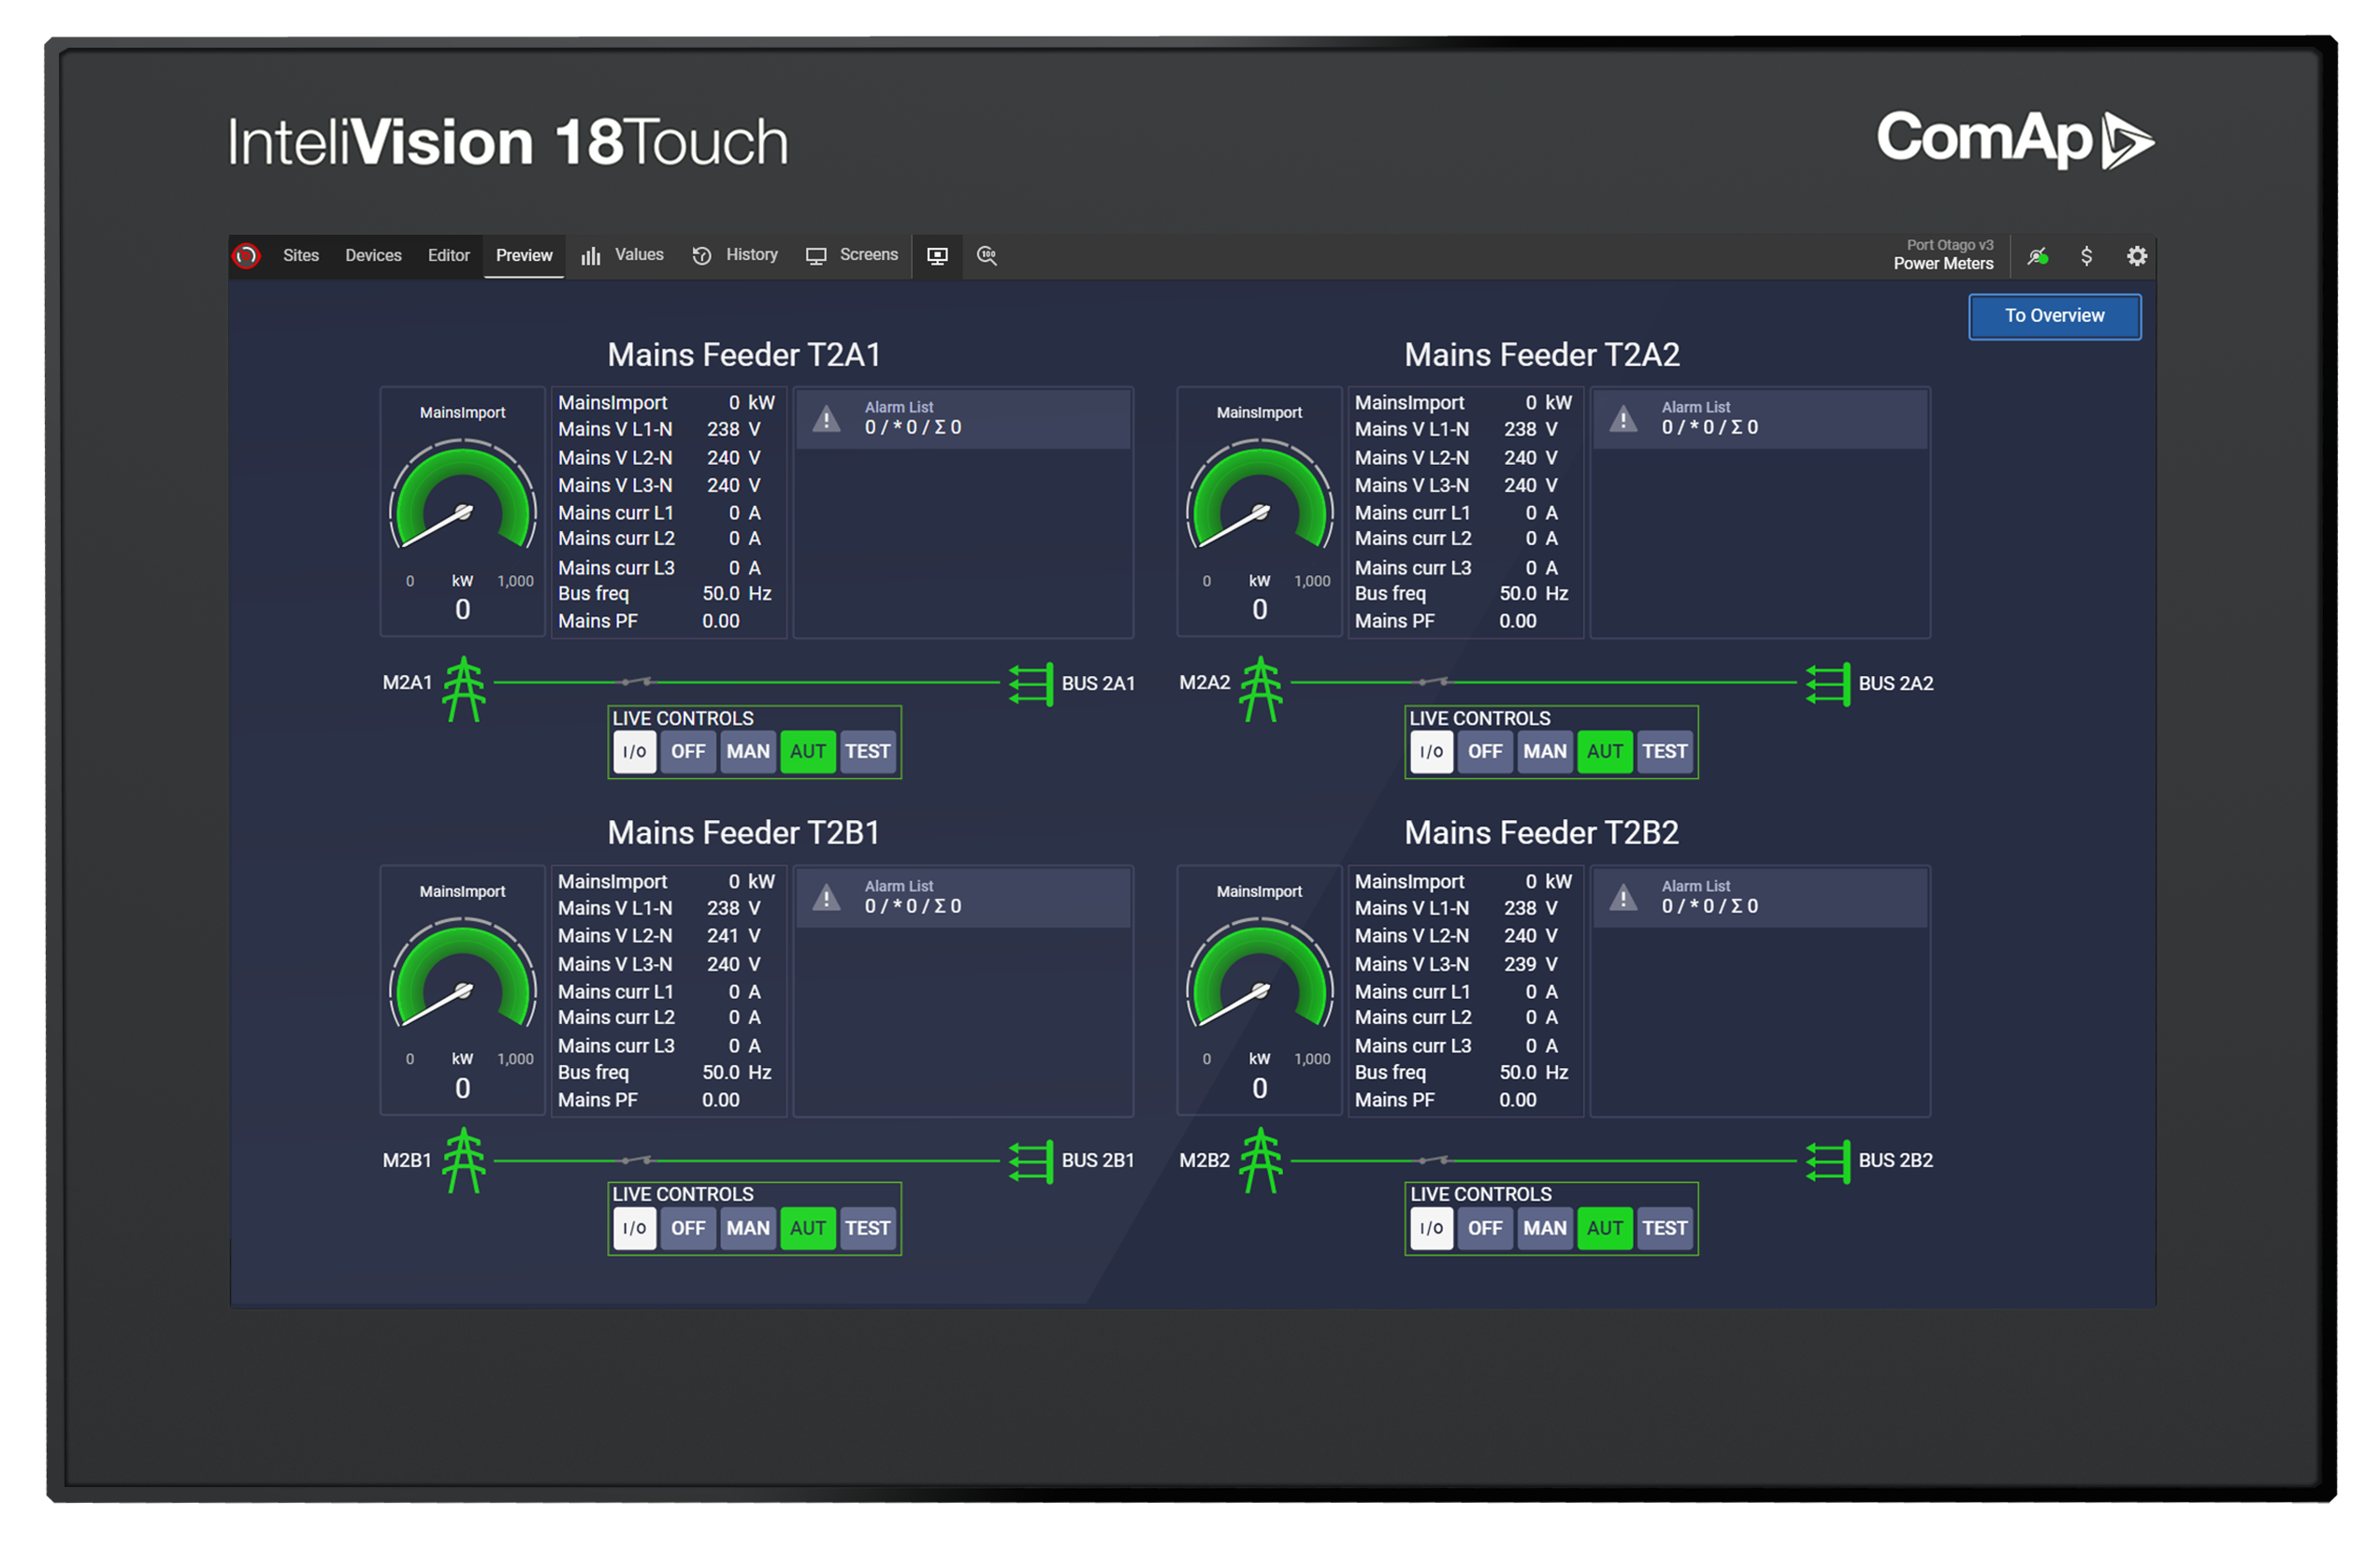The image size is (2380, 1544).
Task: Click T2B1 Mains V L2-N value 241 V
Action: [734, 936]
